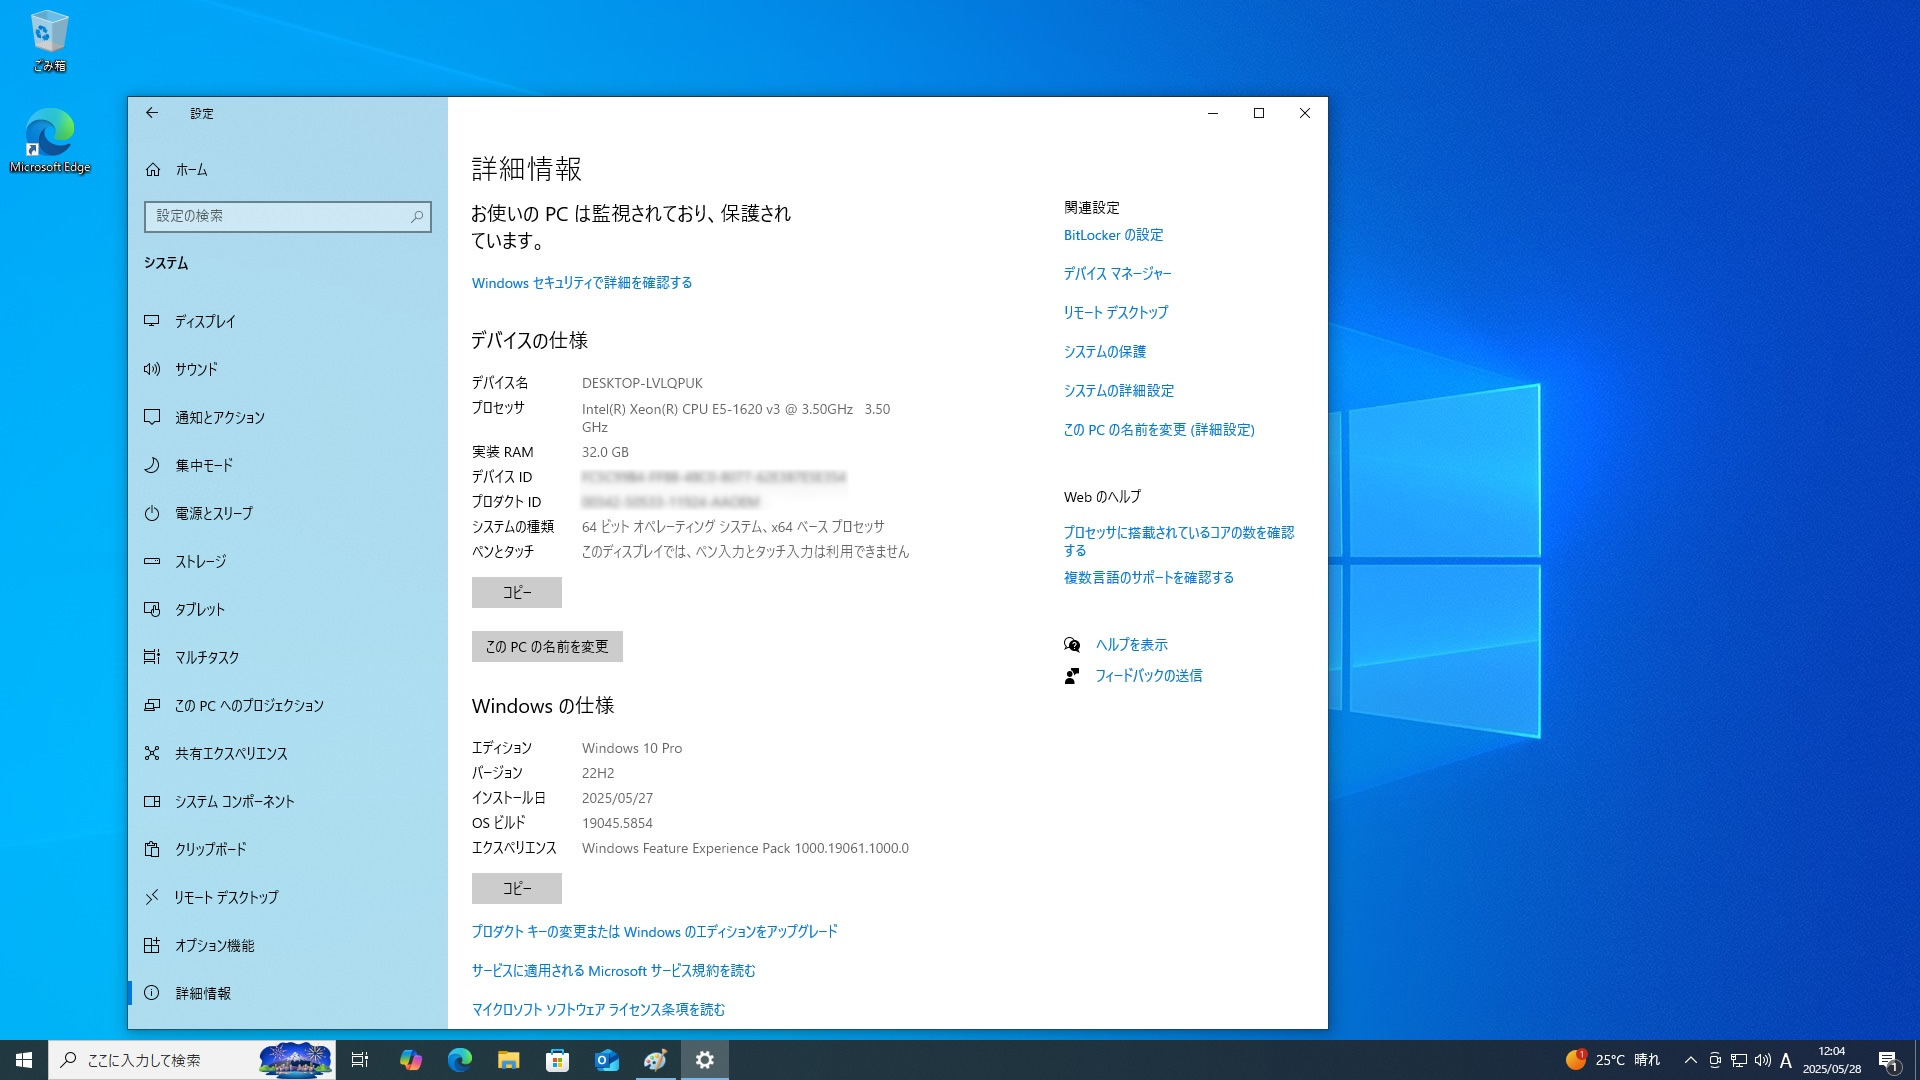The image size is (1920, 1080).
Task: Click the 共有エクスペリエンス icon
Action: point(152,753)
